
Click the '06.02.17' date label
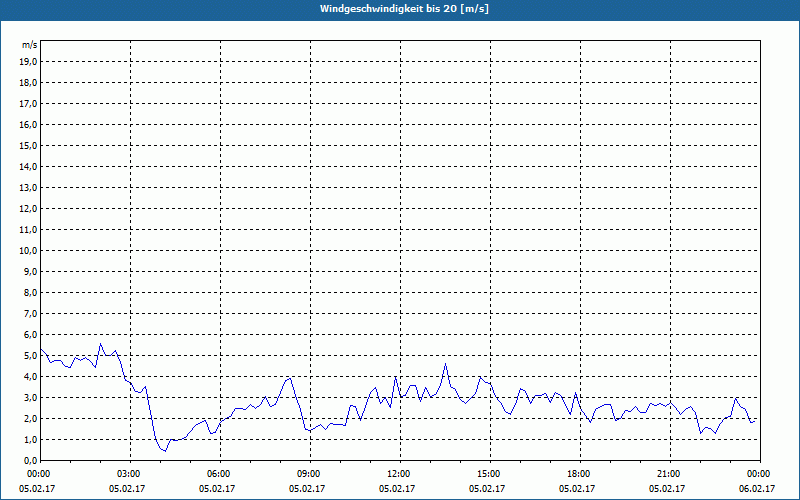[x=757, y=488]
